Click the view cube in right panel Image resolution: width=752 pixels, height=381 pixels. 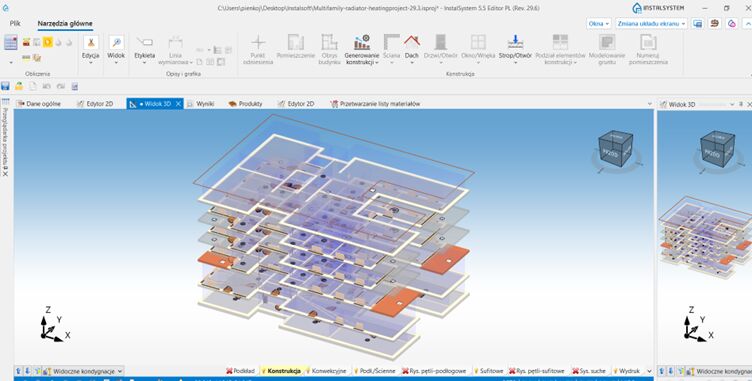coord(717,149)
